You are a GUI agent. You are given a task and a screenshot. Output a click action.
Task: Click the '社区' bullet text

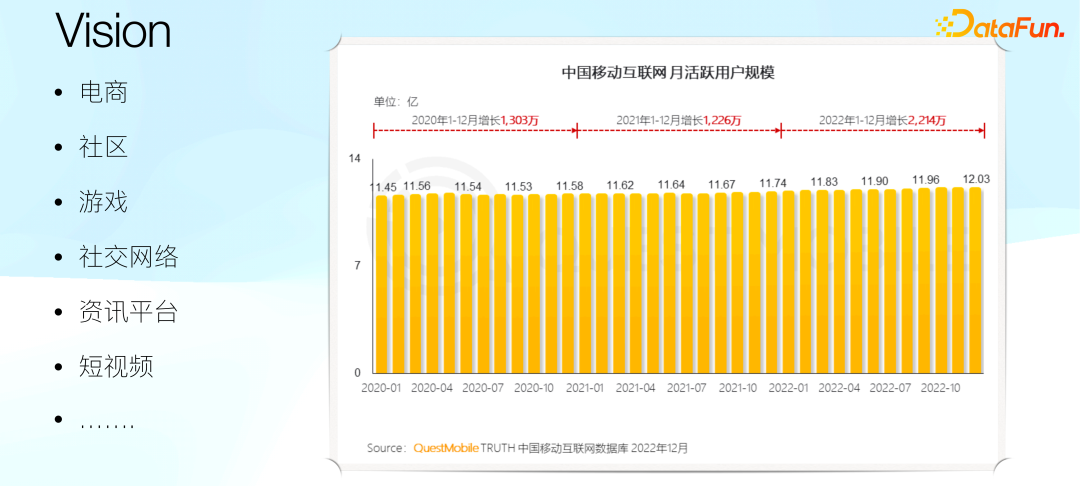click(x=104, y=147)
